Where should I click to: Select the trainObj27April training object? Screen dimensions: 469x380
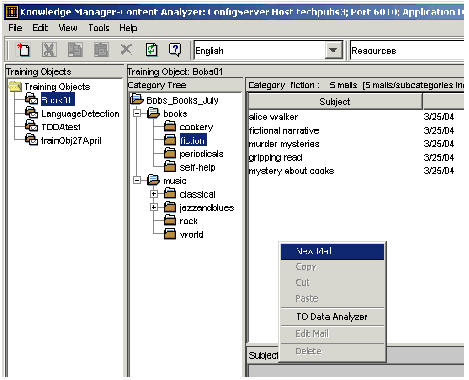tap(71, 141)
